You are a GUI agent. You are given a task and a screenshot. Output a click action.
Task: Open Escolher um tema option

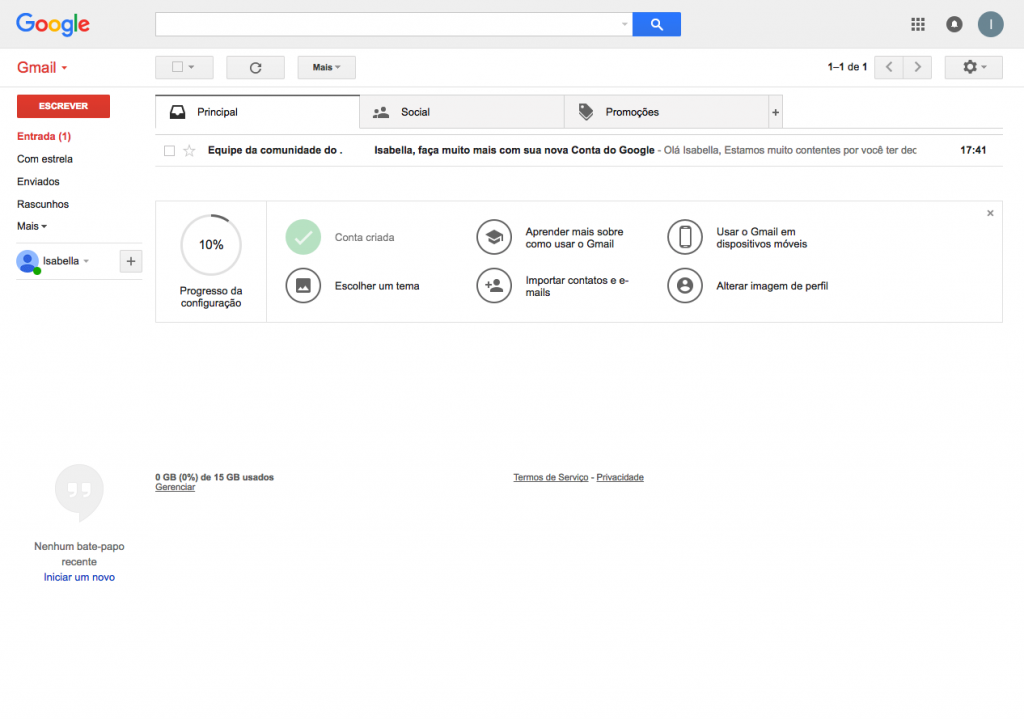point(377,286)
